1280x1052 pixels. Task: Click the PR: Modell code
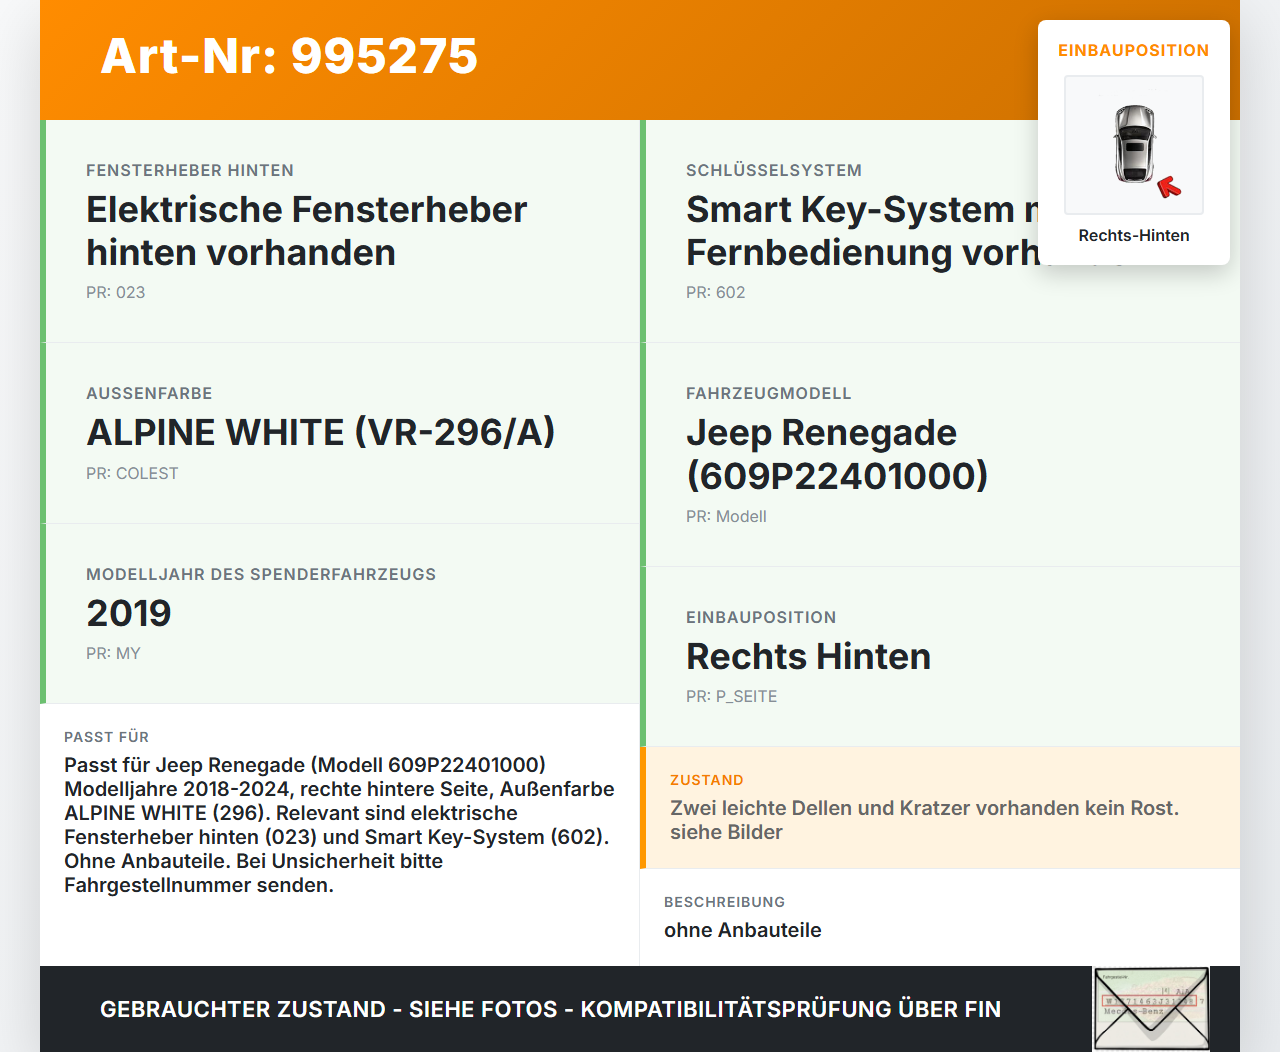point(726,517)
